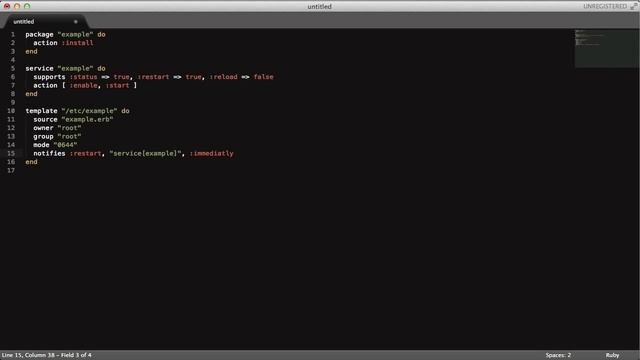Click the :start symbol on line 7

click(117, 85)
